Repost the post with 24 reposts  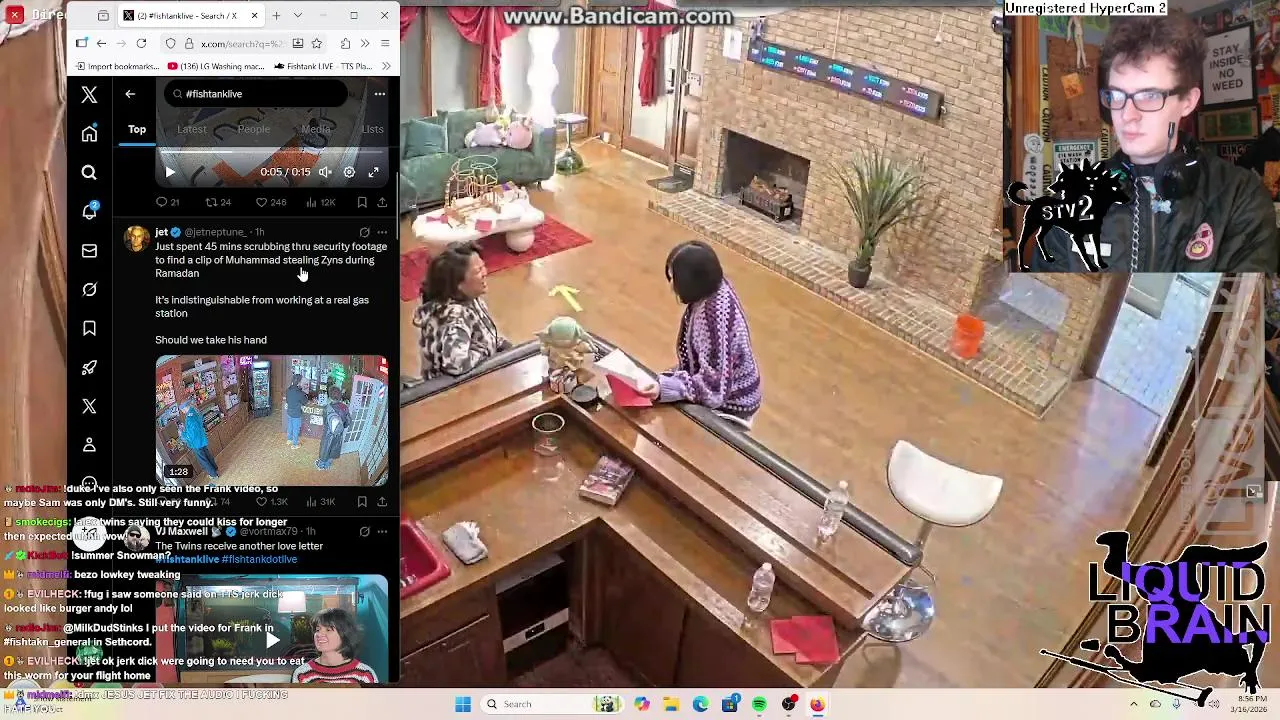tap(217, 202)
